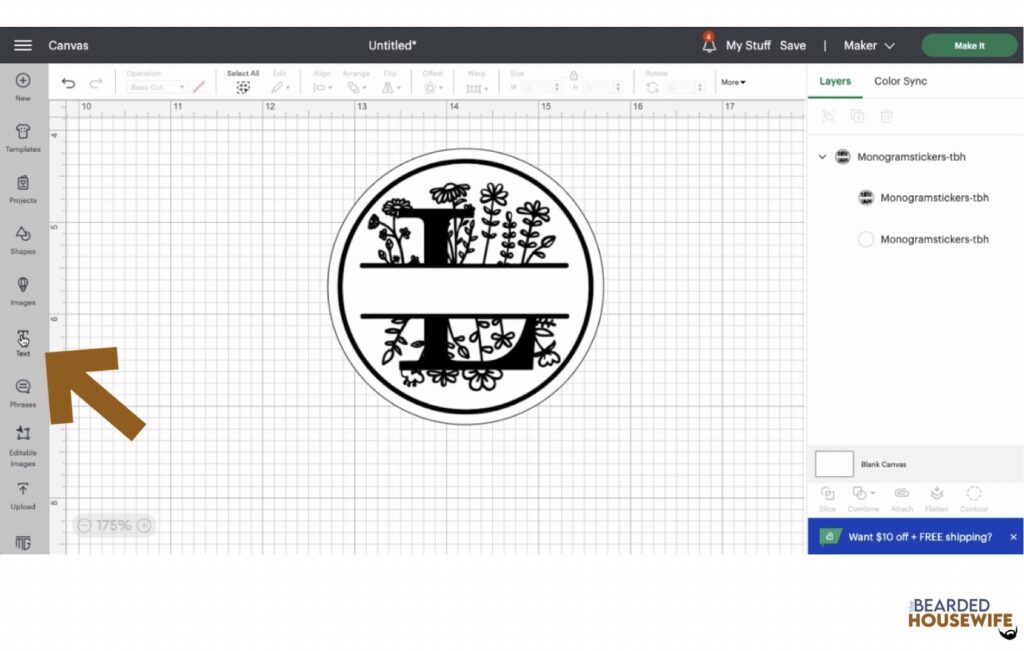The height and width of the screenshot is (651, 1024).
Task: Close the $10 off promotion banner
Action: [x=1012, y=537]
